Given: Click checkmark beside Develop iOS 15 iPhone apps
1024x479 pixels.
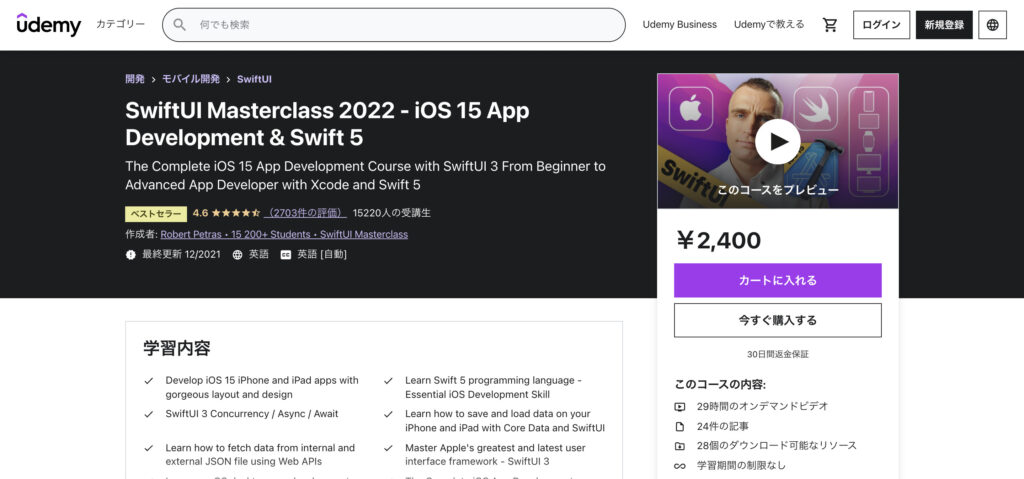Looking at the screenshot, I should tap(149, 380).
